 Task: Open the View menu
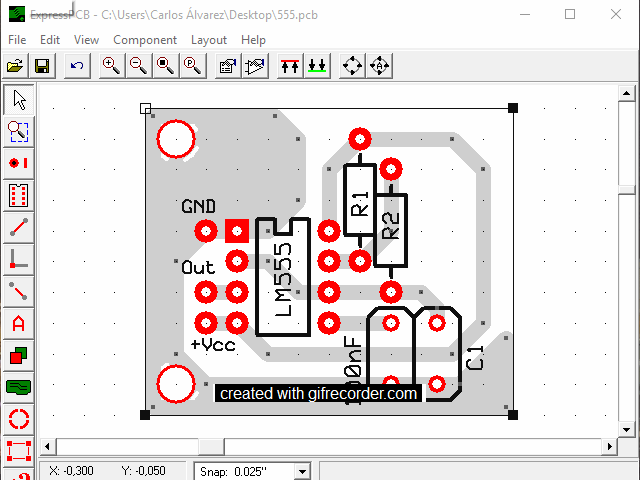tap(86, 40)
